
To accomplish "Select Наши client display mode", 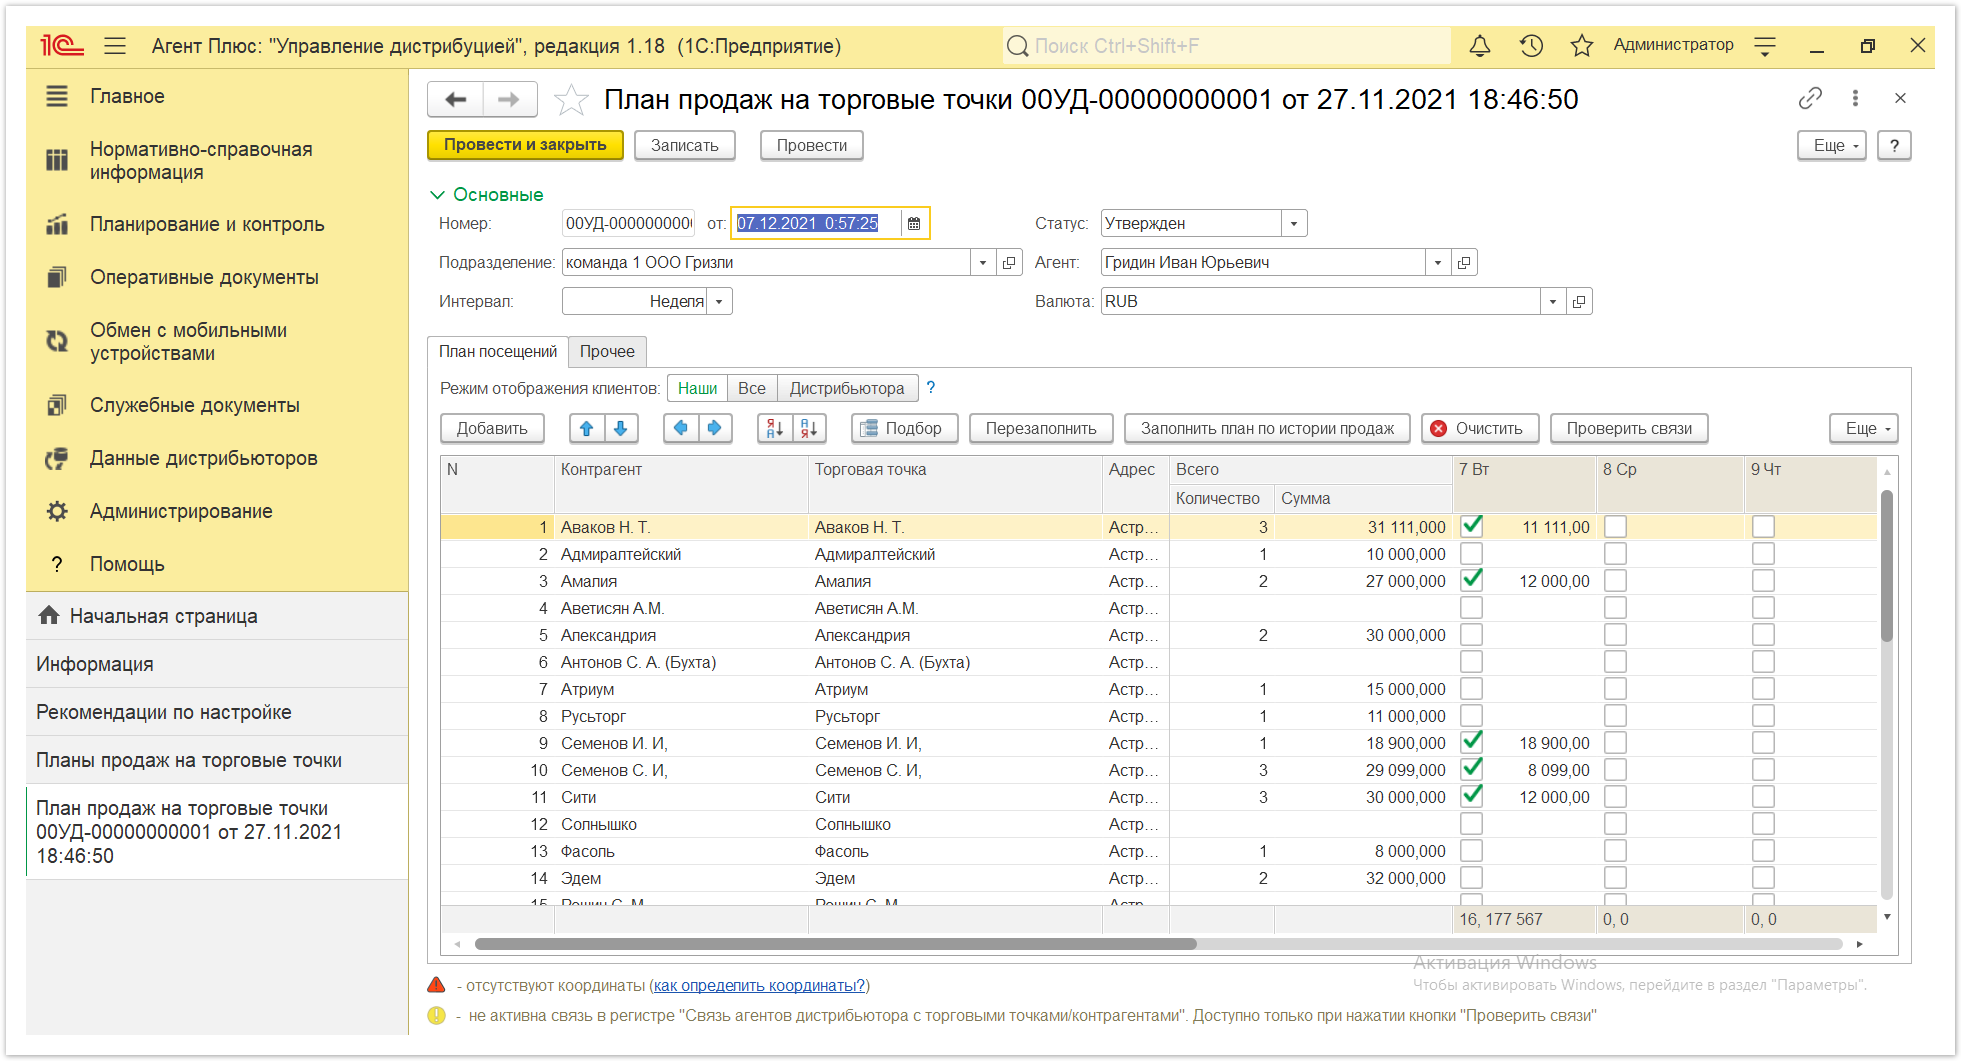I will click(697, 388).
